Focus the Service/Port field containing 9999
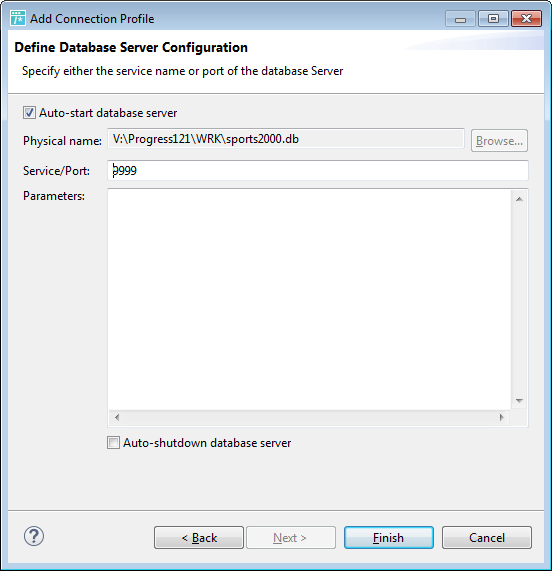This screenshot has height=571, width=552. pos(318,170)
